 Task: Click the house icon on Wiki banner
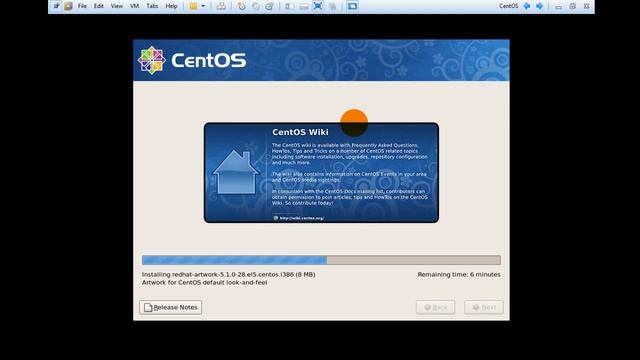click(236, 172)
